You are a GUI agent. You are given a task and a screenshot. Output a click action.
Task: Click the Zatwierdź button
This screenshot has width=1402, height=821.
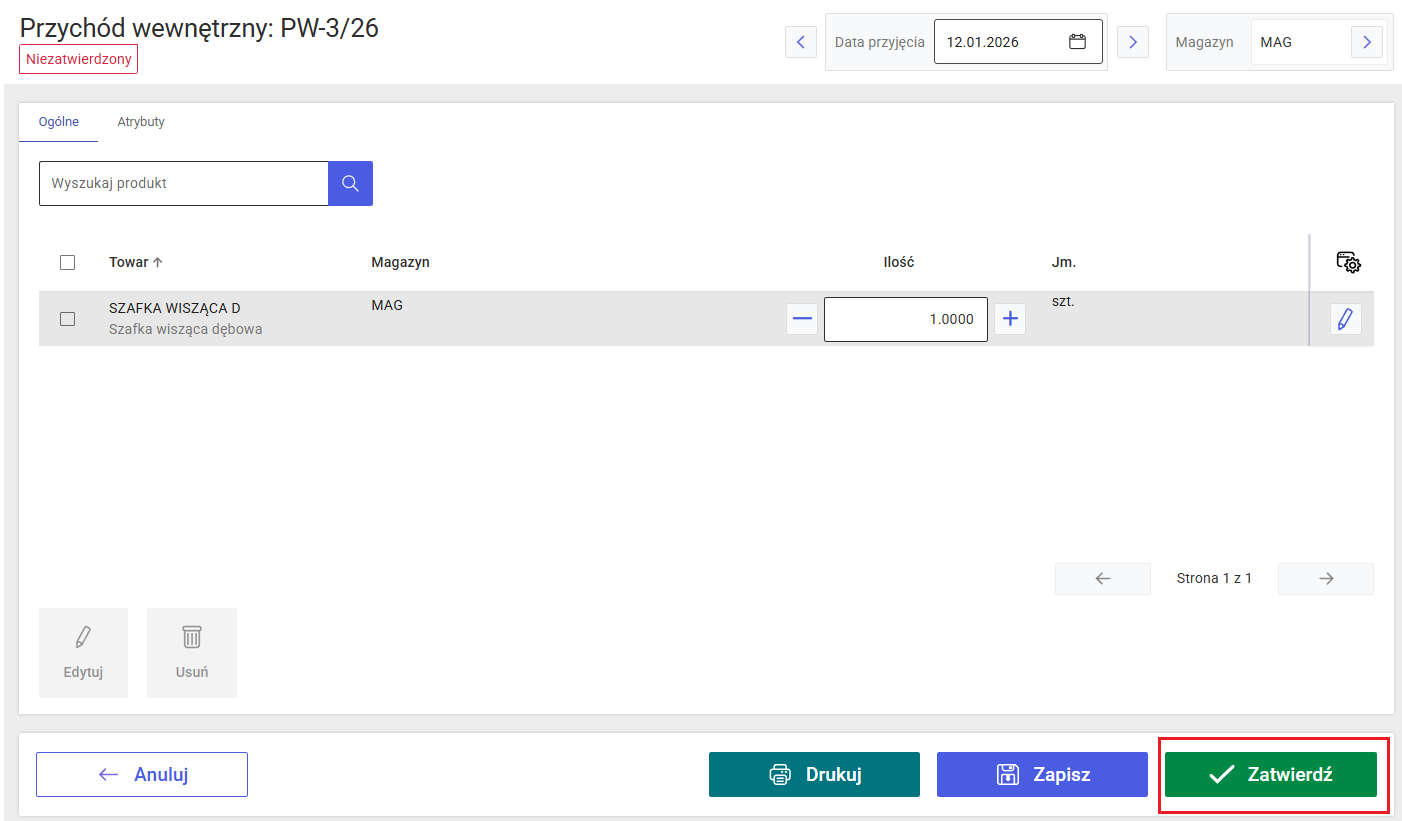pyautogui.click(x=1271, y=775)
